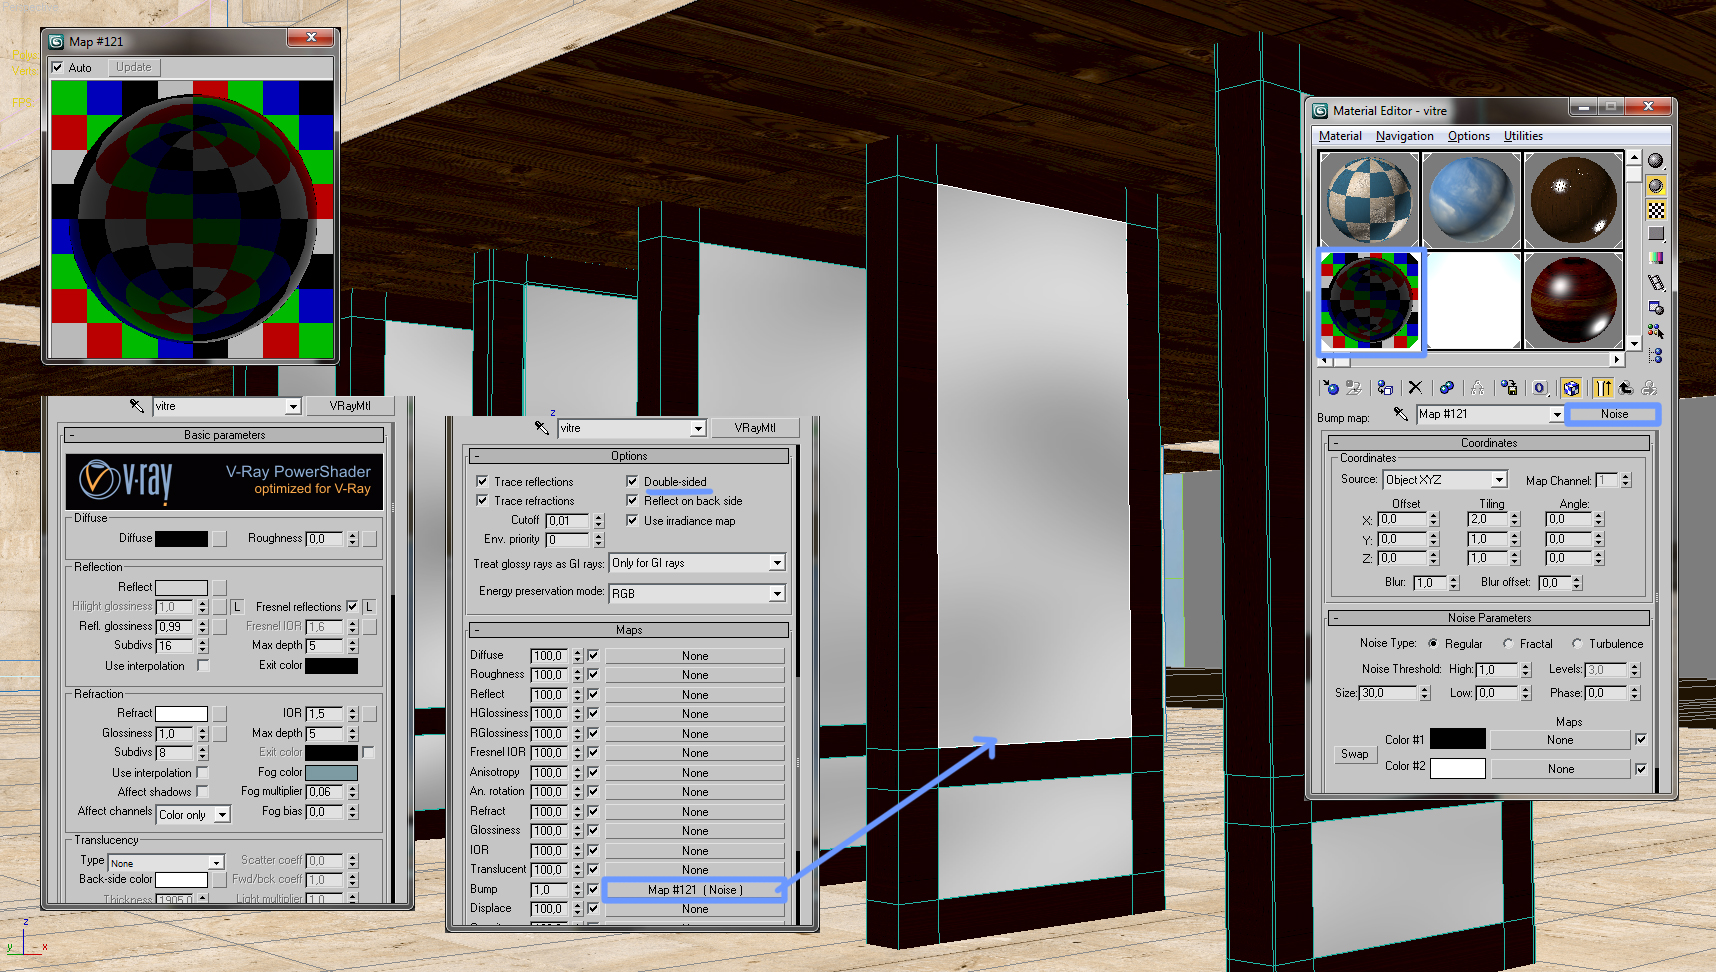This screenshot has width=1716, height=972.
Task: Toggle the checkered Background icon
Action: pyautogui.click(x=1656, y=210)
